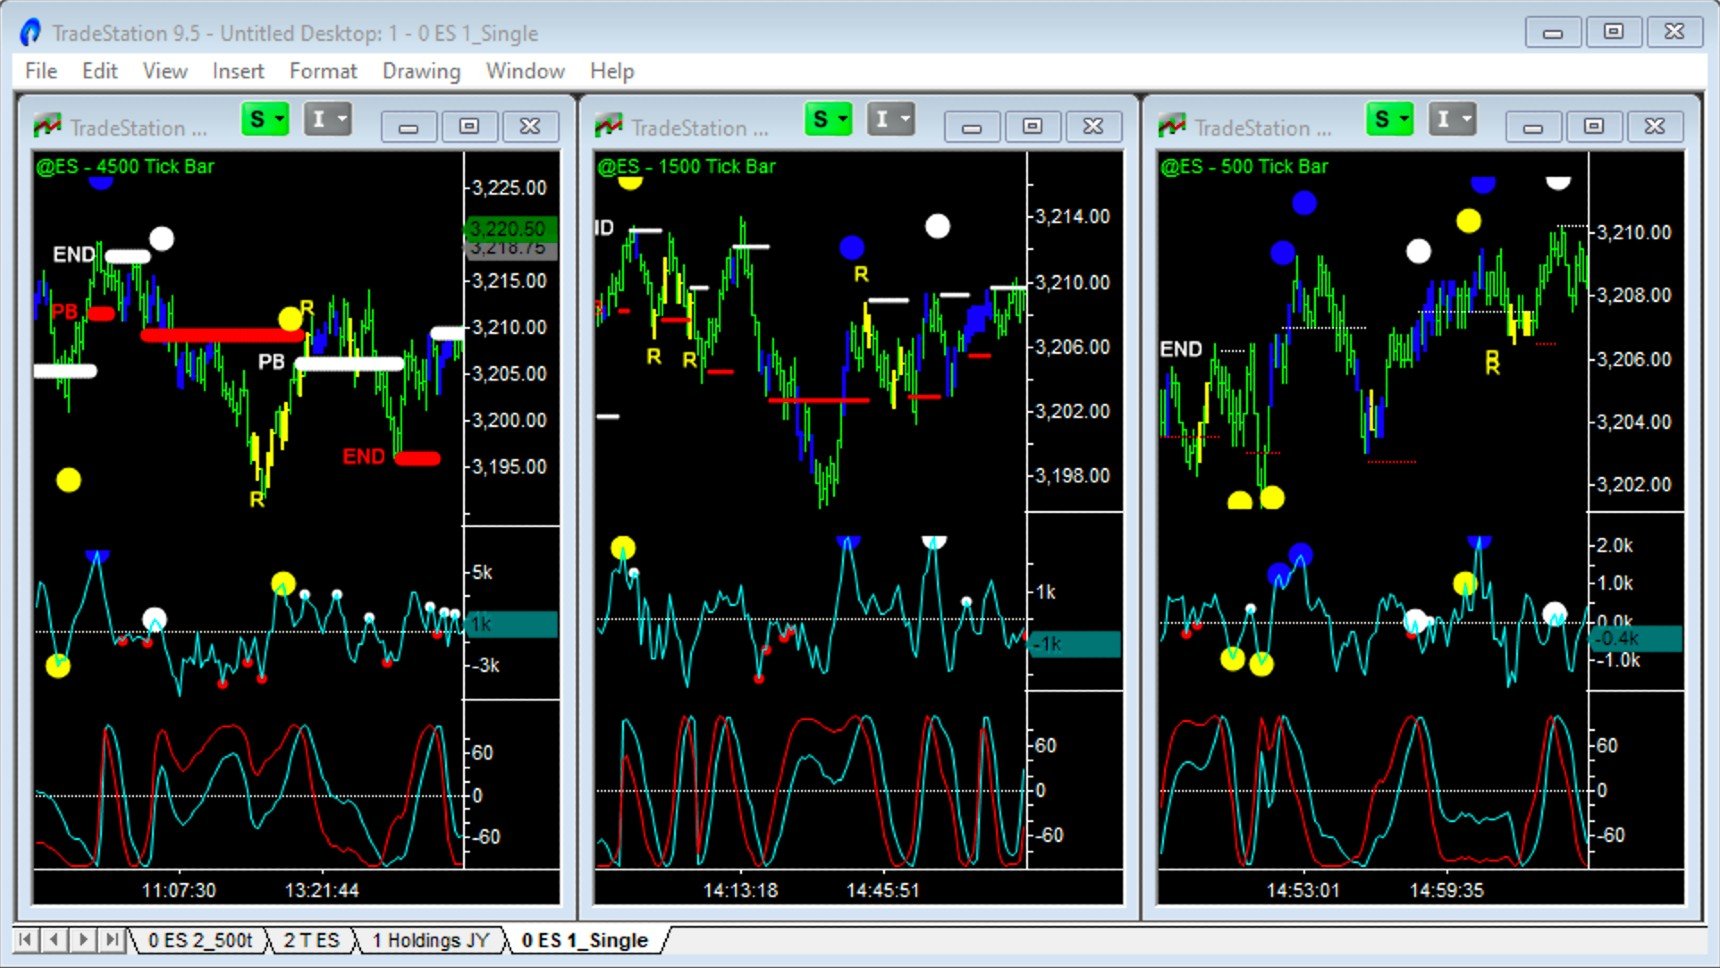
Task: Click 11:07:30 time label on 4500 Tick axis
Action: [178, 890]
